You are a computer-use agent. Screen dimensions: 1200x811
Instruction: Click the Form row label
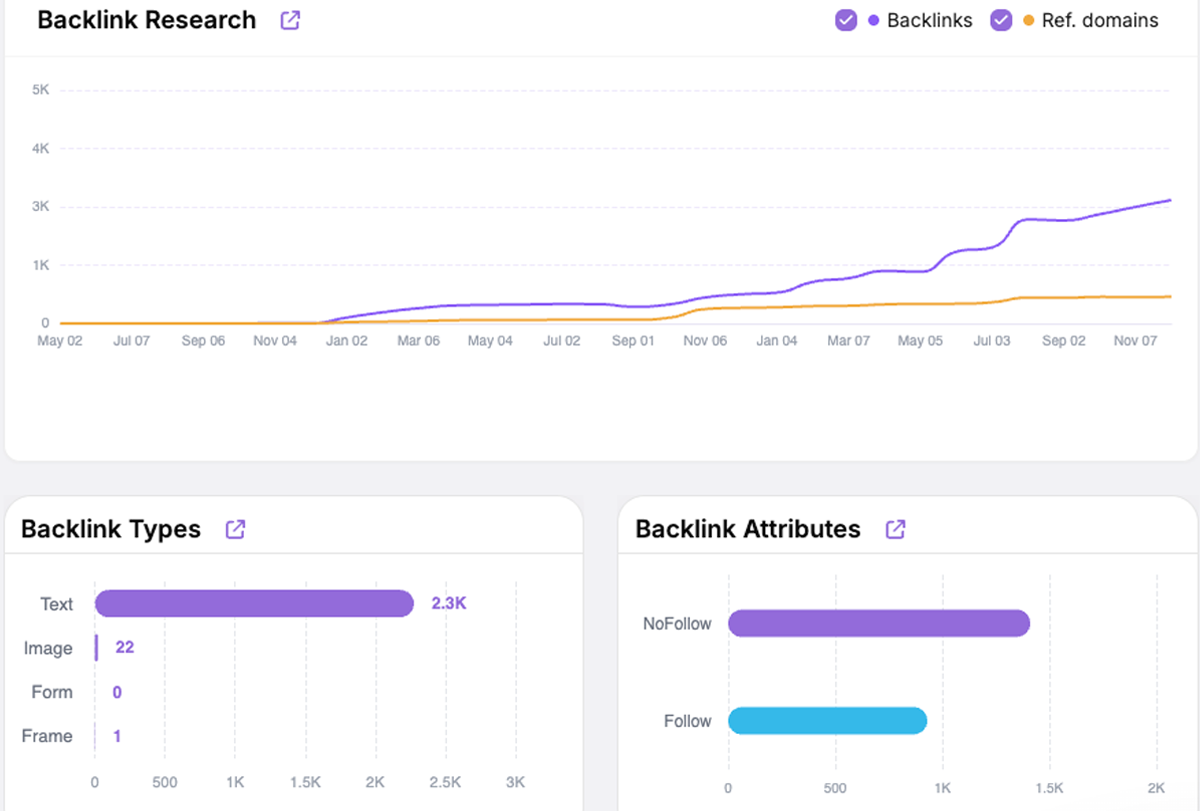pyautogui.click(x=52, y=692)
